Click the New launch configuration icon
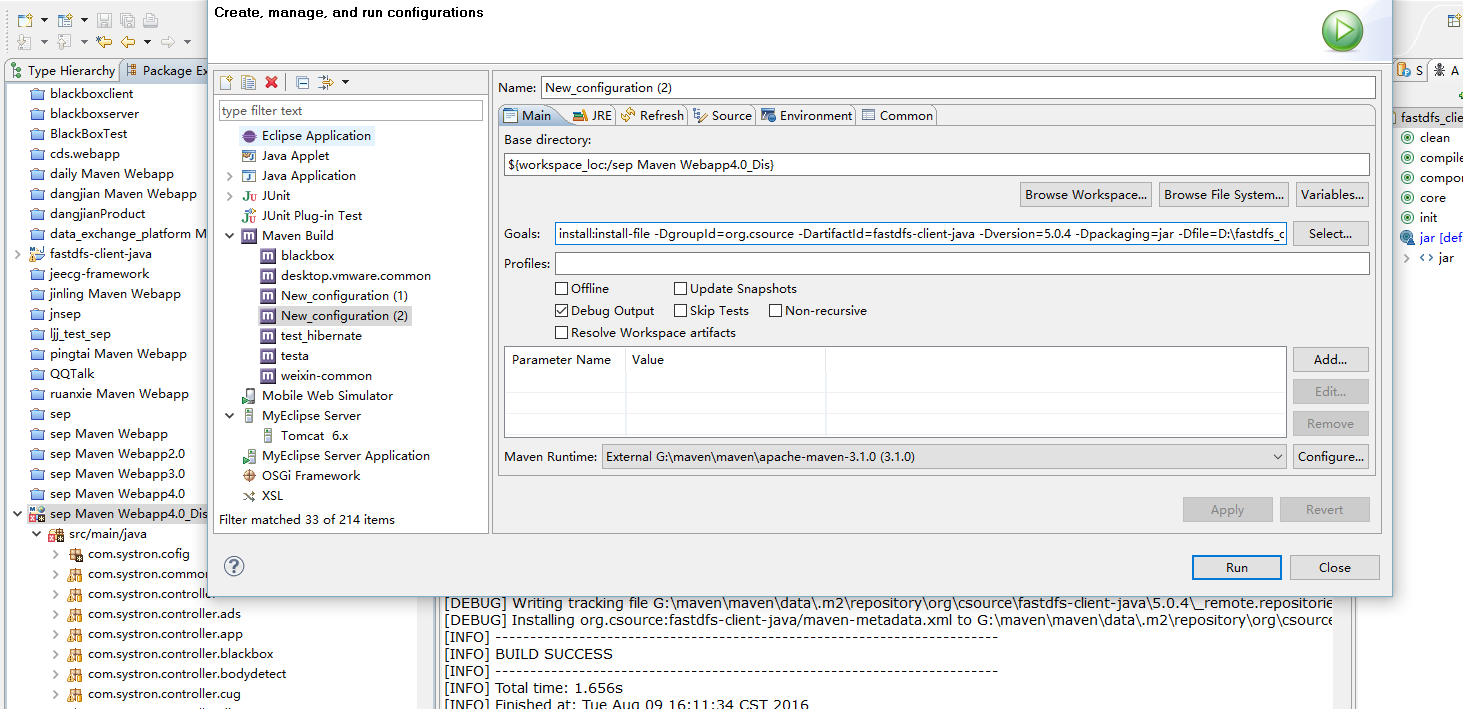The width and height of the screenshot is (1463, 709). 227,82
